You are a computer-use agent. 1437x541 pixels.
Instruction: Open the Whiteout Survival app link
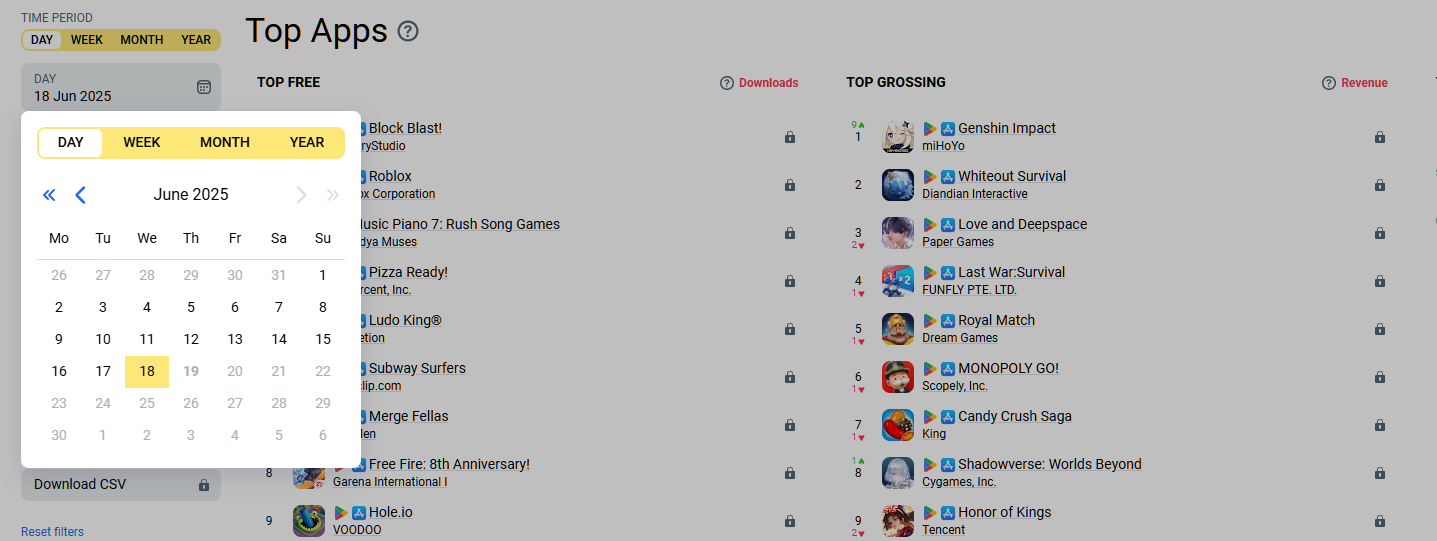1012,177
